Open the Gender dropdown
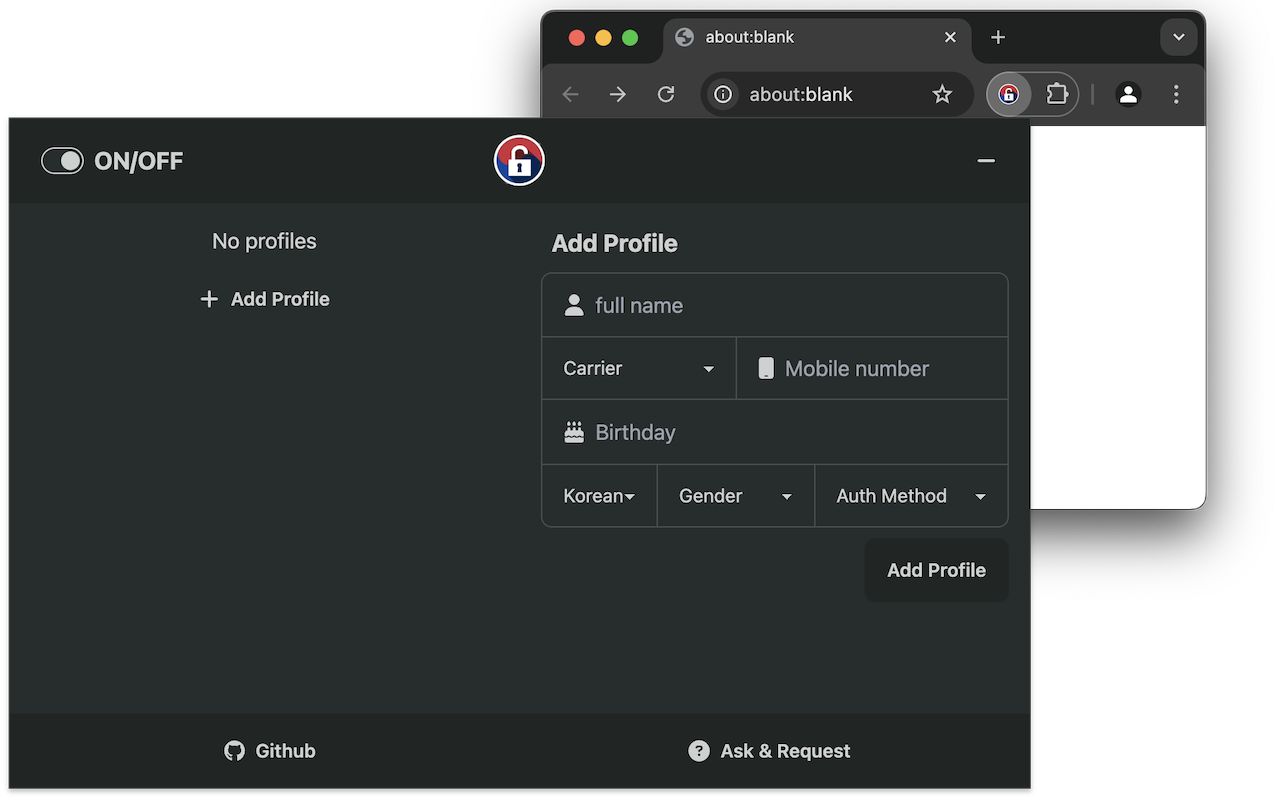The width and height of the screenshot is (1280, 800). [736, 496]
